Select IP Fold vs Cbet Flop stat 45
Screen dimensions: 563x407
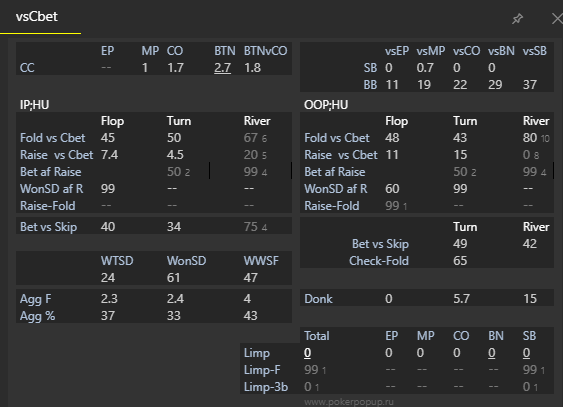point(108,138)
